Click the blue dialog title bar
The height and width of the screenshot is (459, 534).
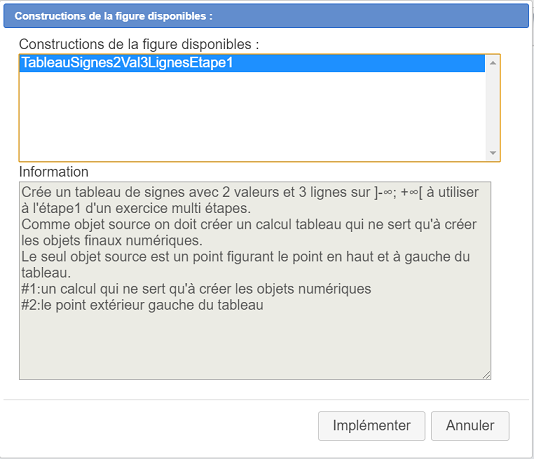click(x=266, y=16)
